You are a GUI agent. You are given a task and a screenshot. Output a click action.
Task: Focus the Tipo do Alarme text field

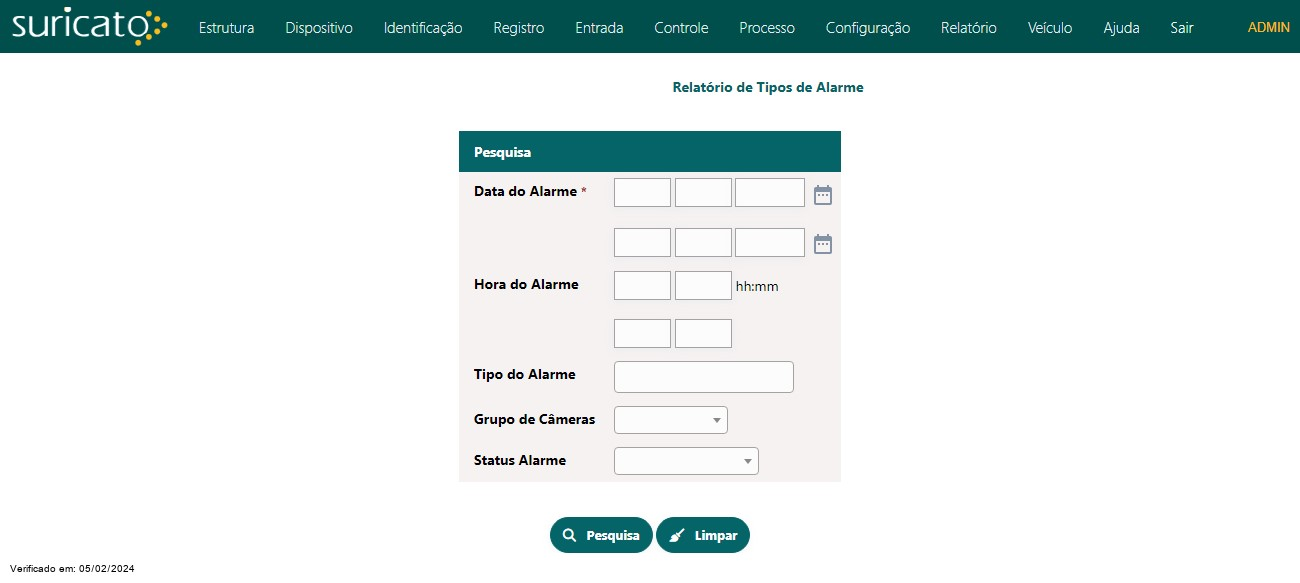tap(704, 377)
